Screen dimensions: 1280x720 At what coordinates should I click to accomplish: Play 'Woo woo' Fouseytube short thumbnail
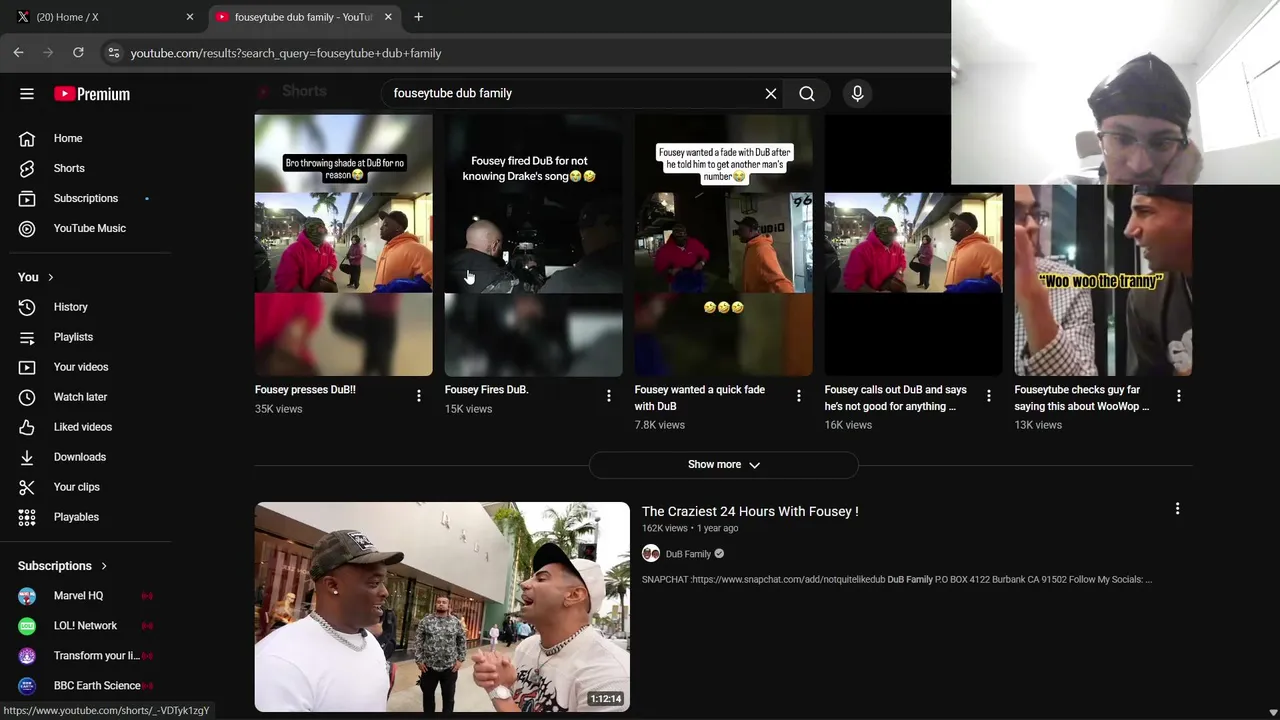point(1103,281)
